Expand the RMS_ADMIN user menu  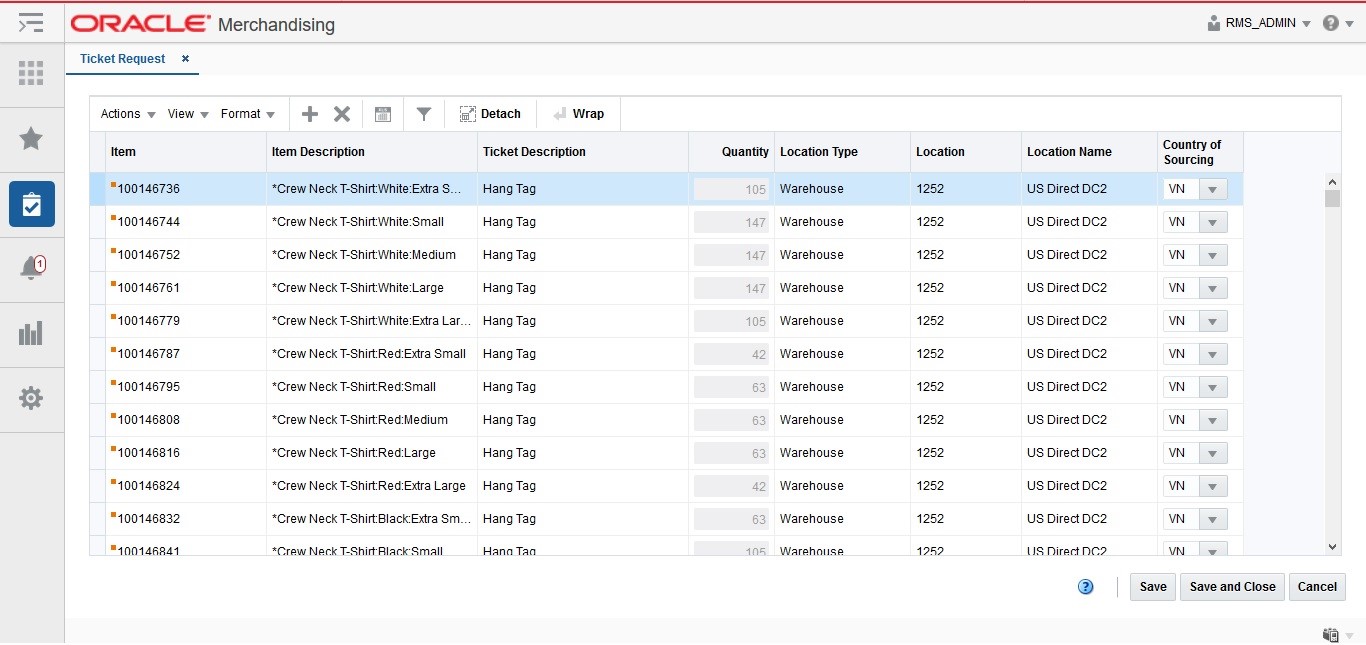[x=1260, y=23]
